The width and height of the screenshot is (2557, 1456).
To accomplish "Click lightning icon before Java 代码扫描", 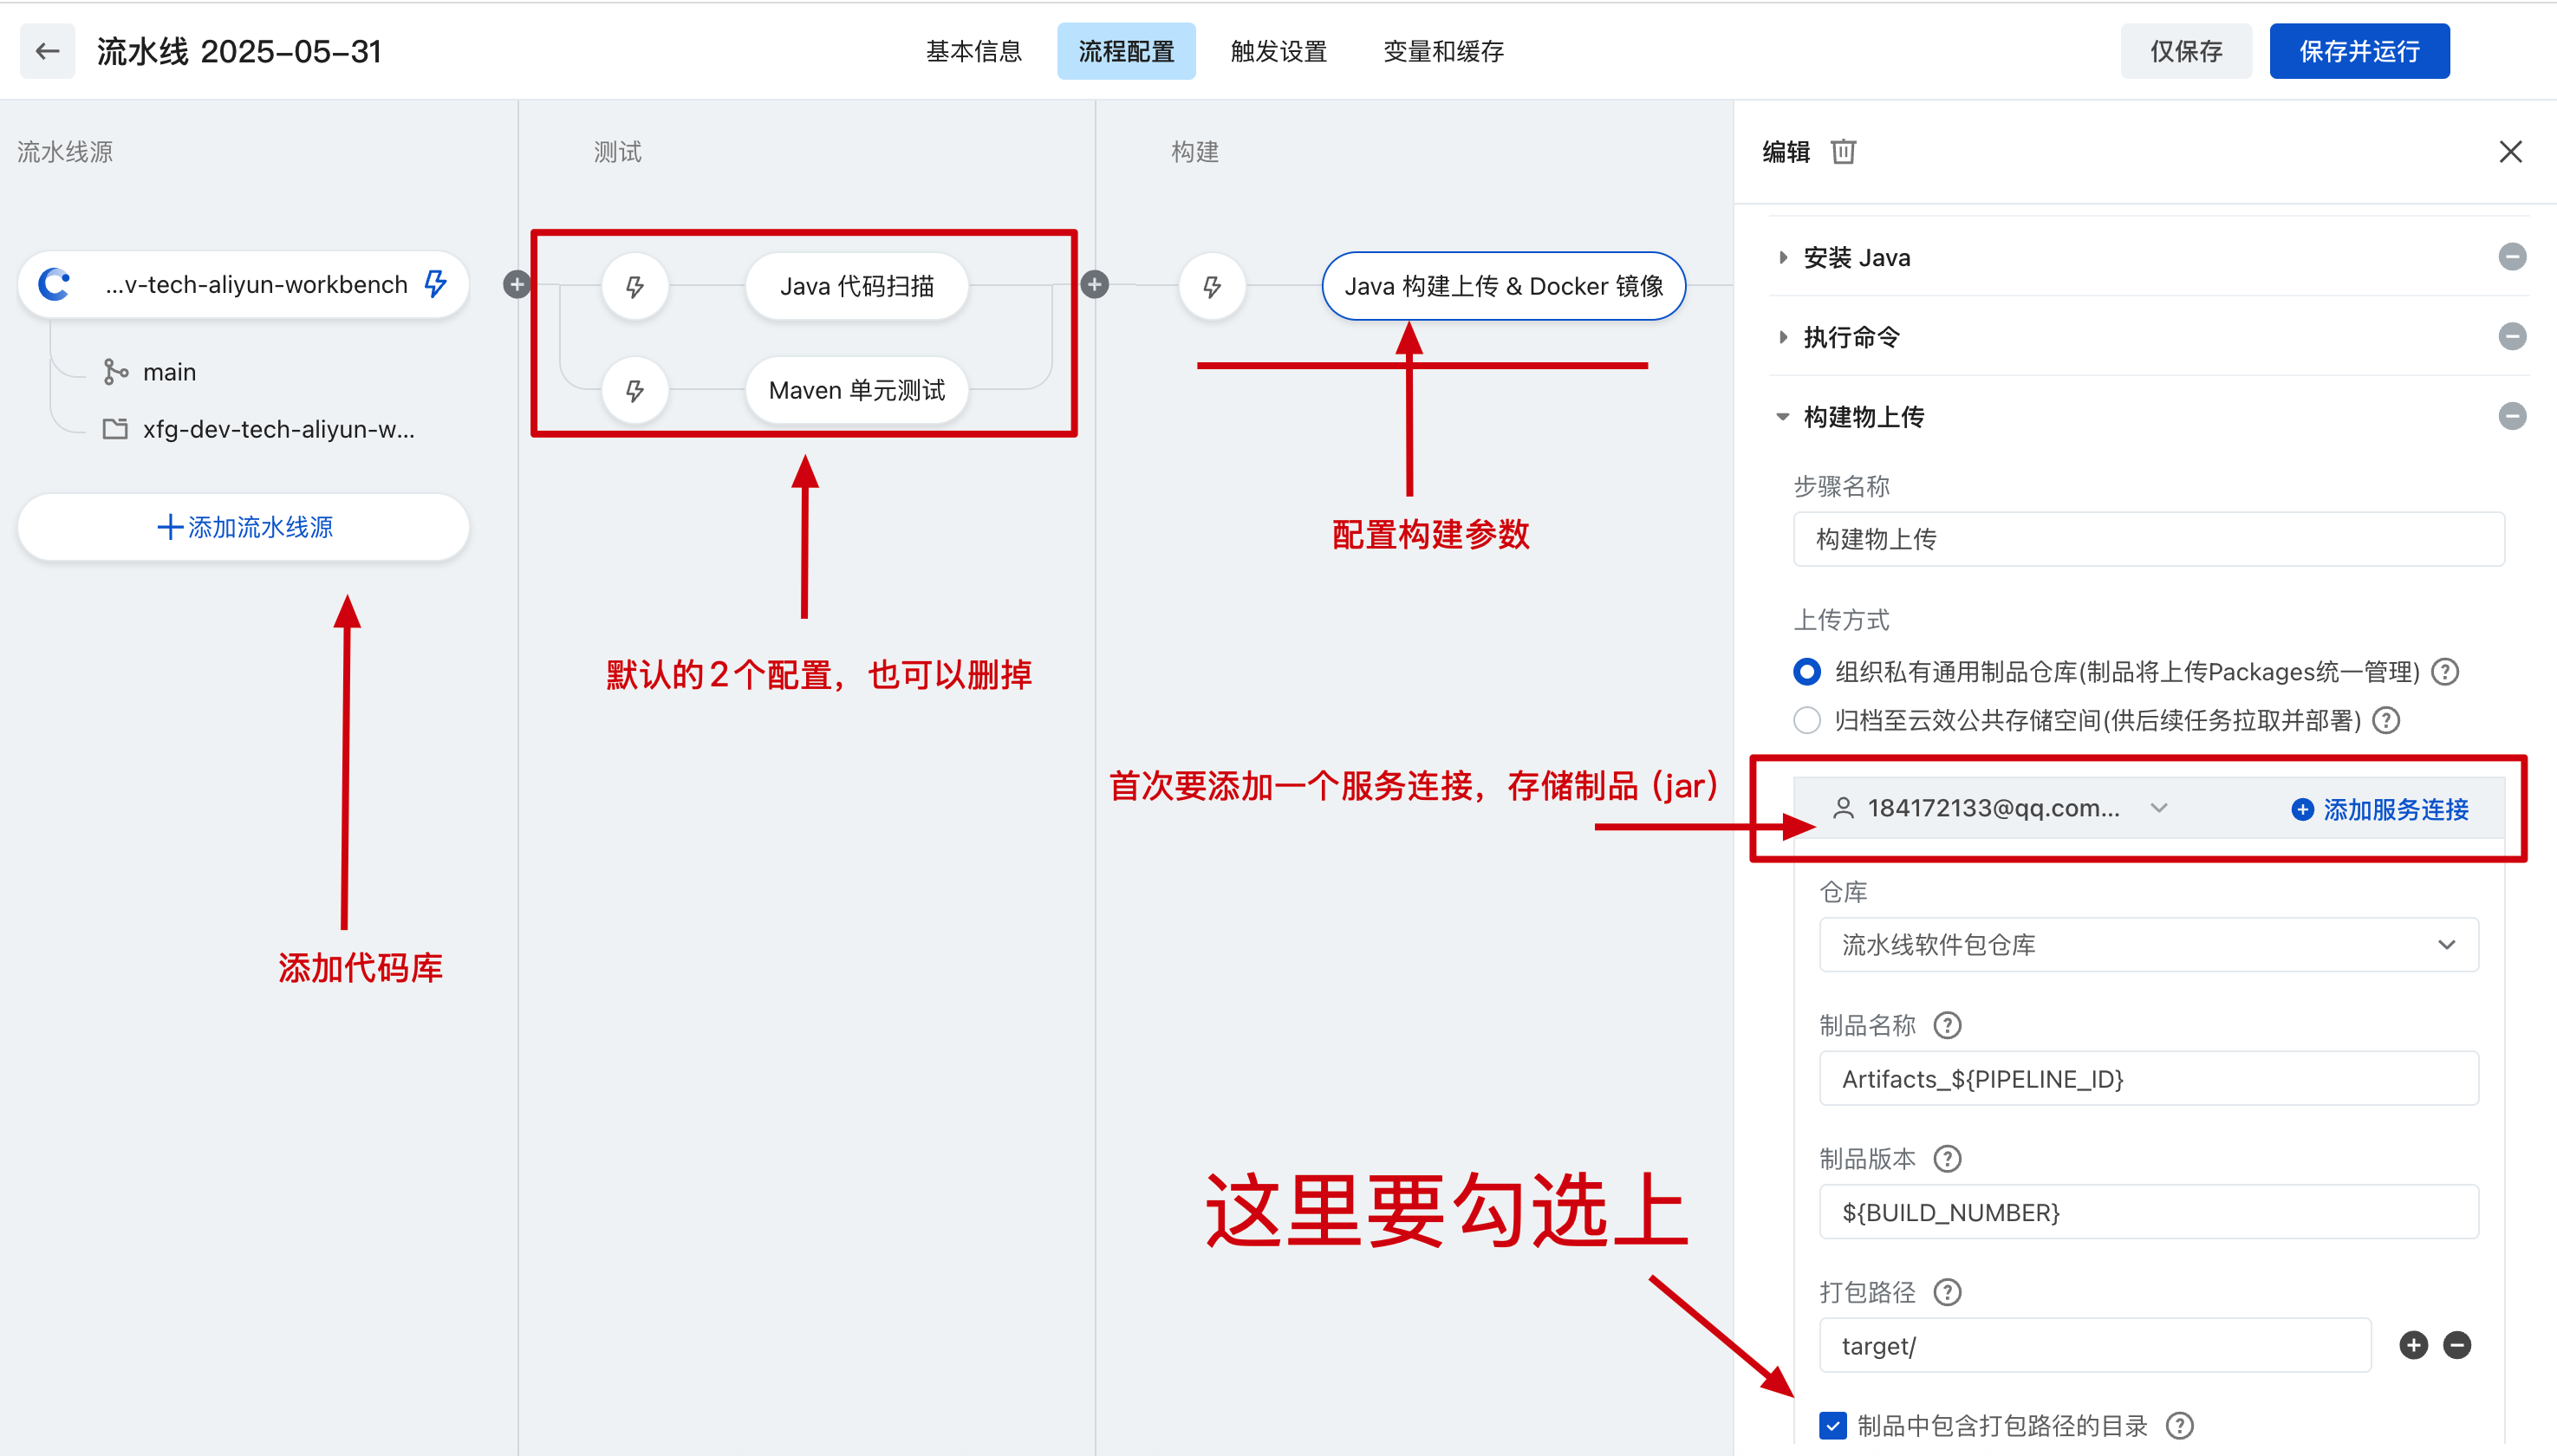I will 634,286.
